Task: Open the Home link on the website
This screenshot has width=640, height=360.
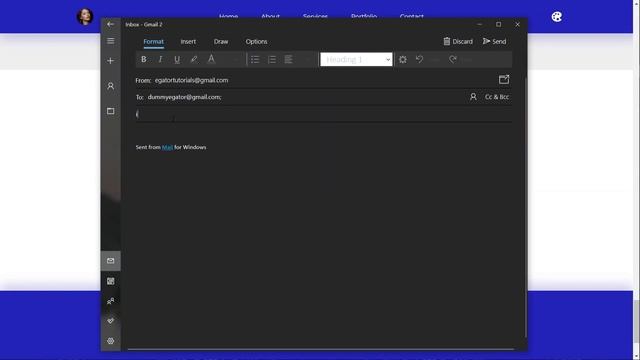Action: [x=229, y=17]
